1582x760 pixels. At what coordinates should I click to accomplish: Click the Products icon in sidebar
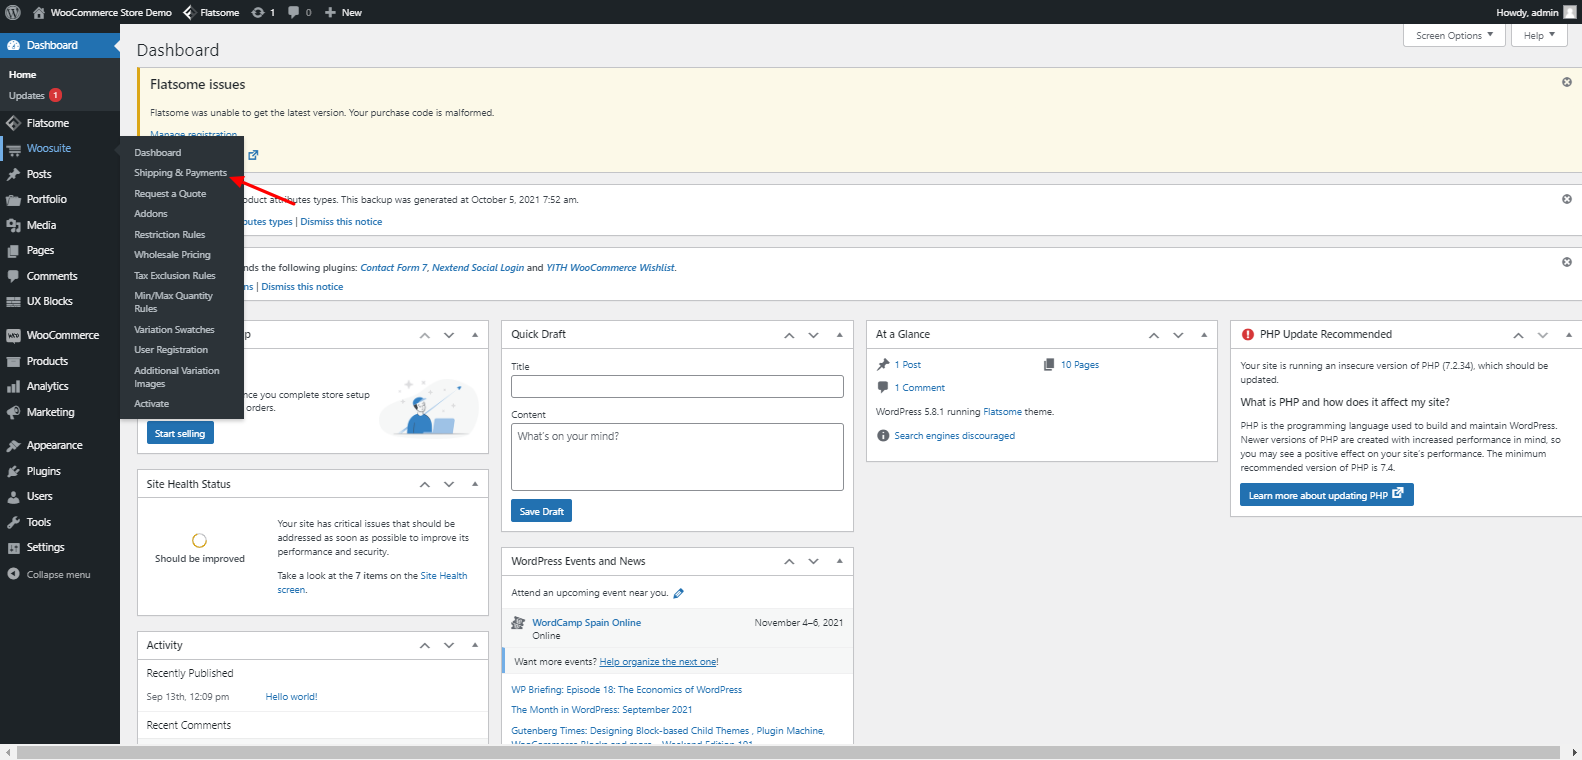click(x=14, y=361)
